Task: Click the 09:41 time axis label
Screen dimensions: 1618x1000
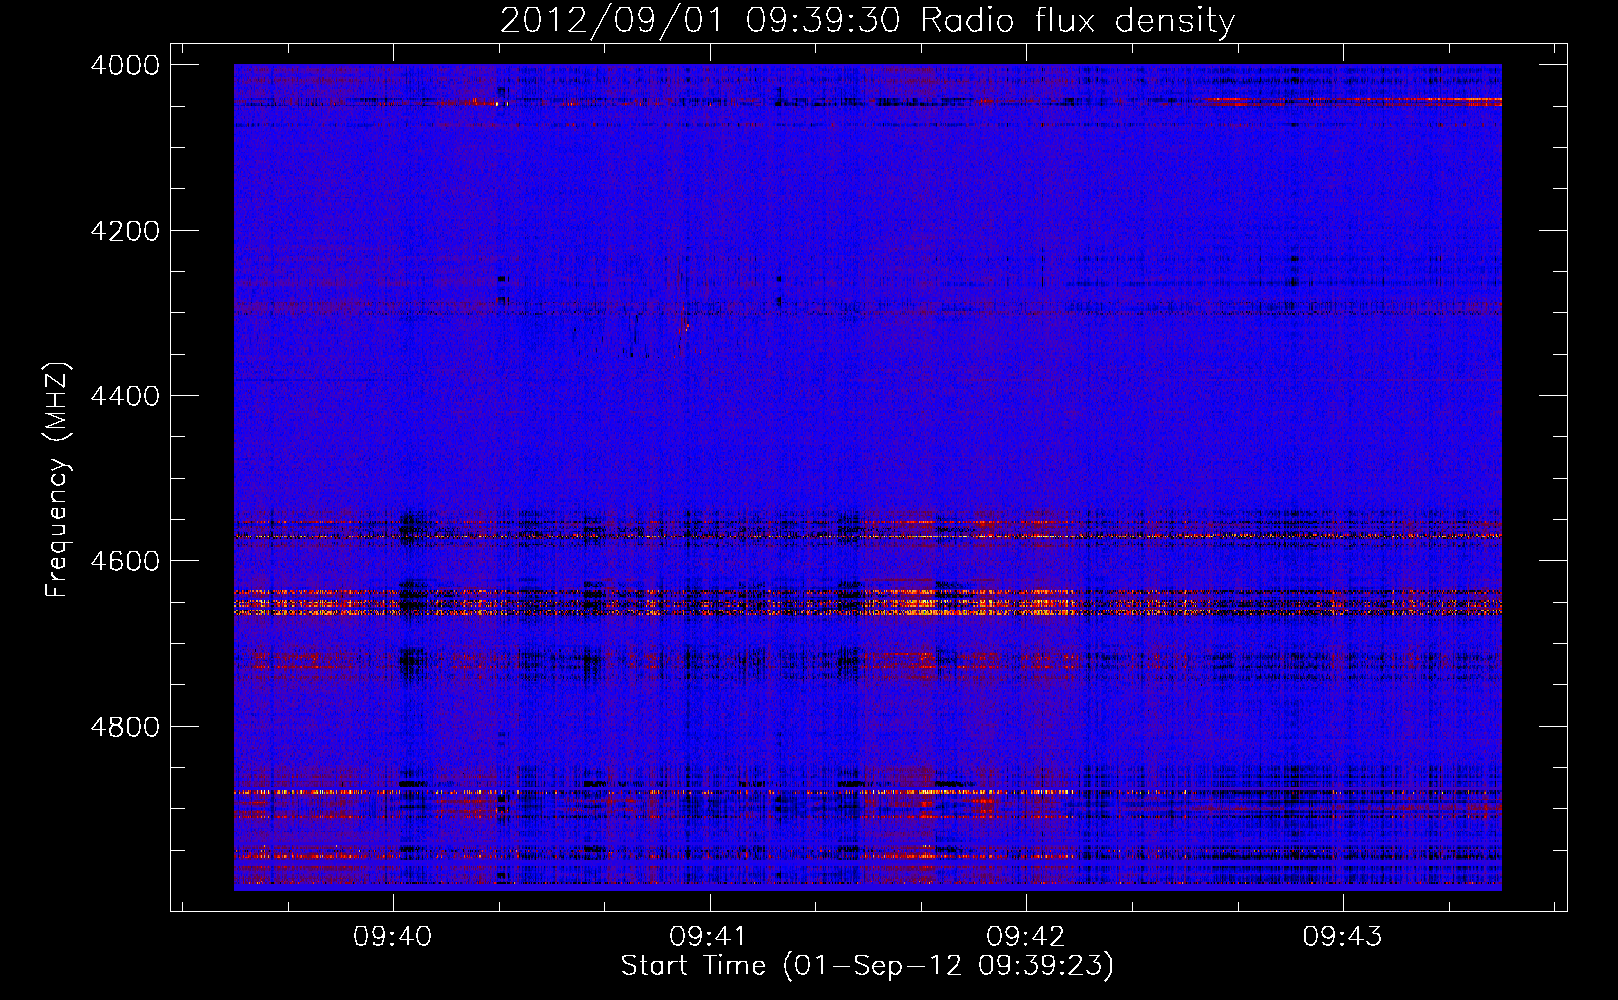Action: (x=709, y=936)
